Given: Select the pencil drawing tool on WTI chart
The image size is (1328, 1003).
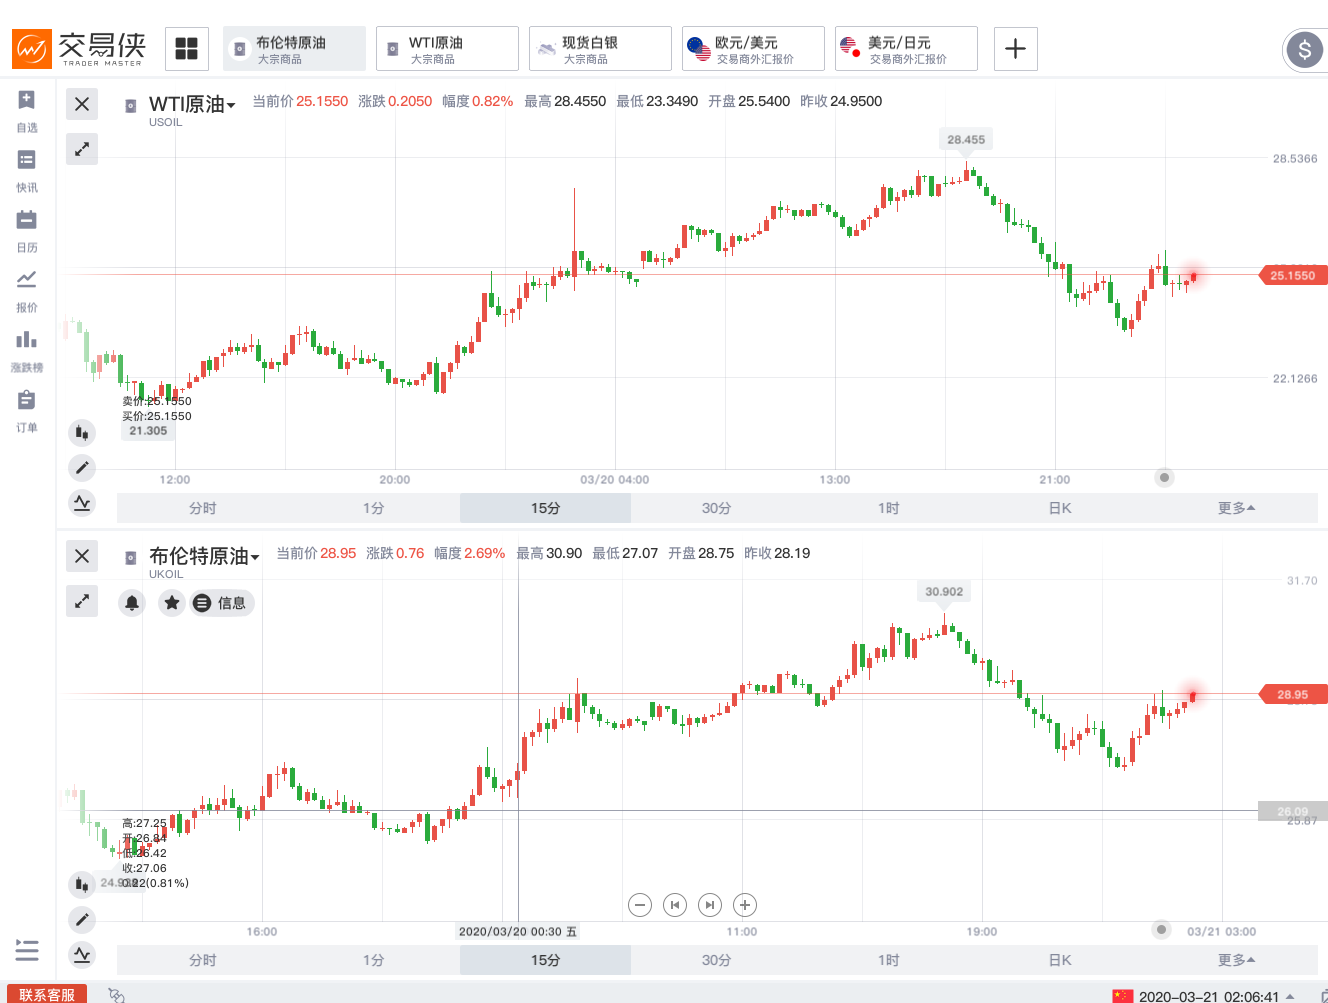Looking at the screenshot, I should (x=82, y=467).
